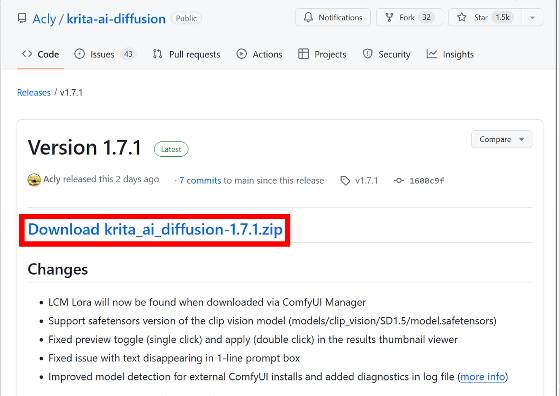The height and width of the screenshot is (396, 560).
Task: Open commit 1600c9f
Action: 419,181
